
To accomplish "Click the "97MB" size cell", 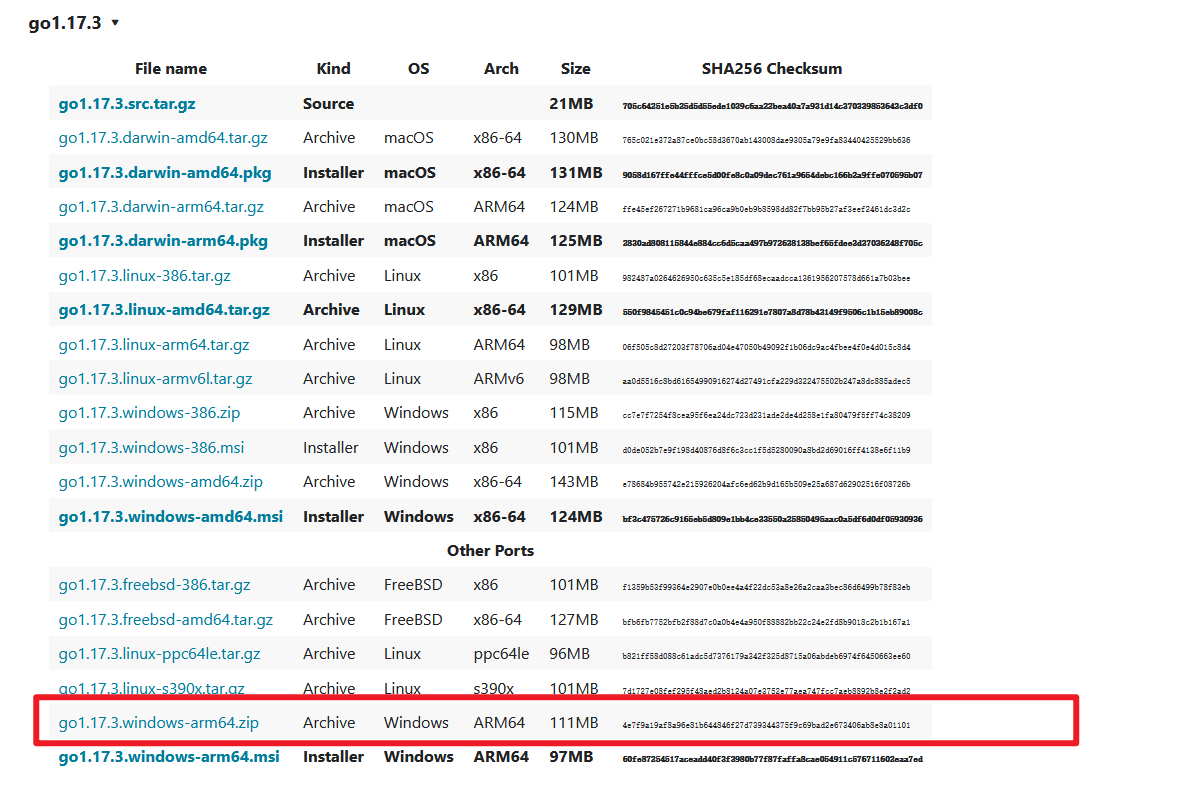I will pyautogui.click(x=571, y=757).
